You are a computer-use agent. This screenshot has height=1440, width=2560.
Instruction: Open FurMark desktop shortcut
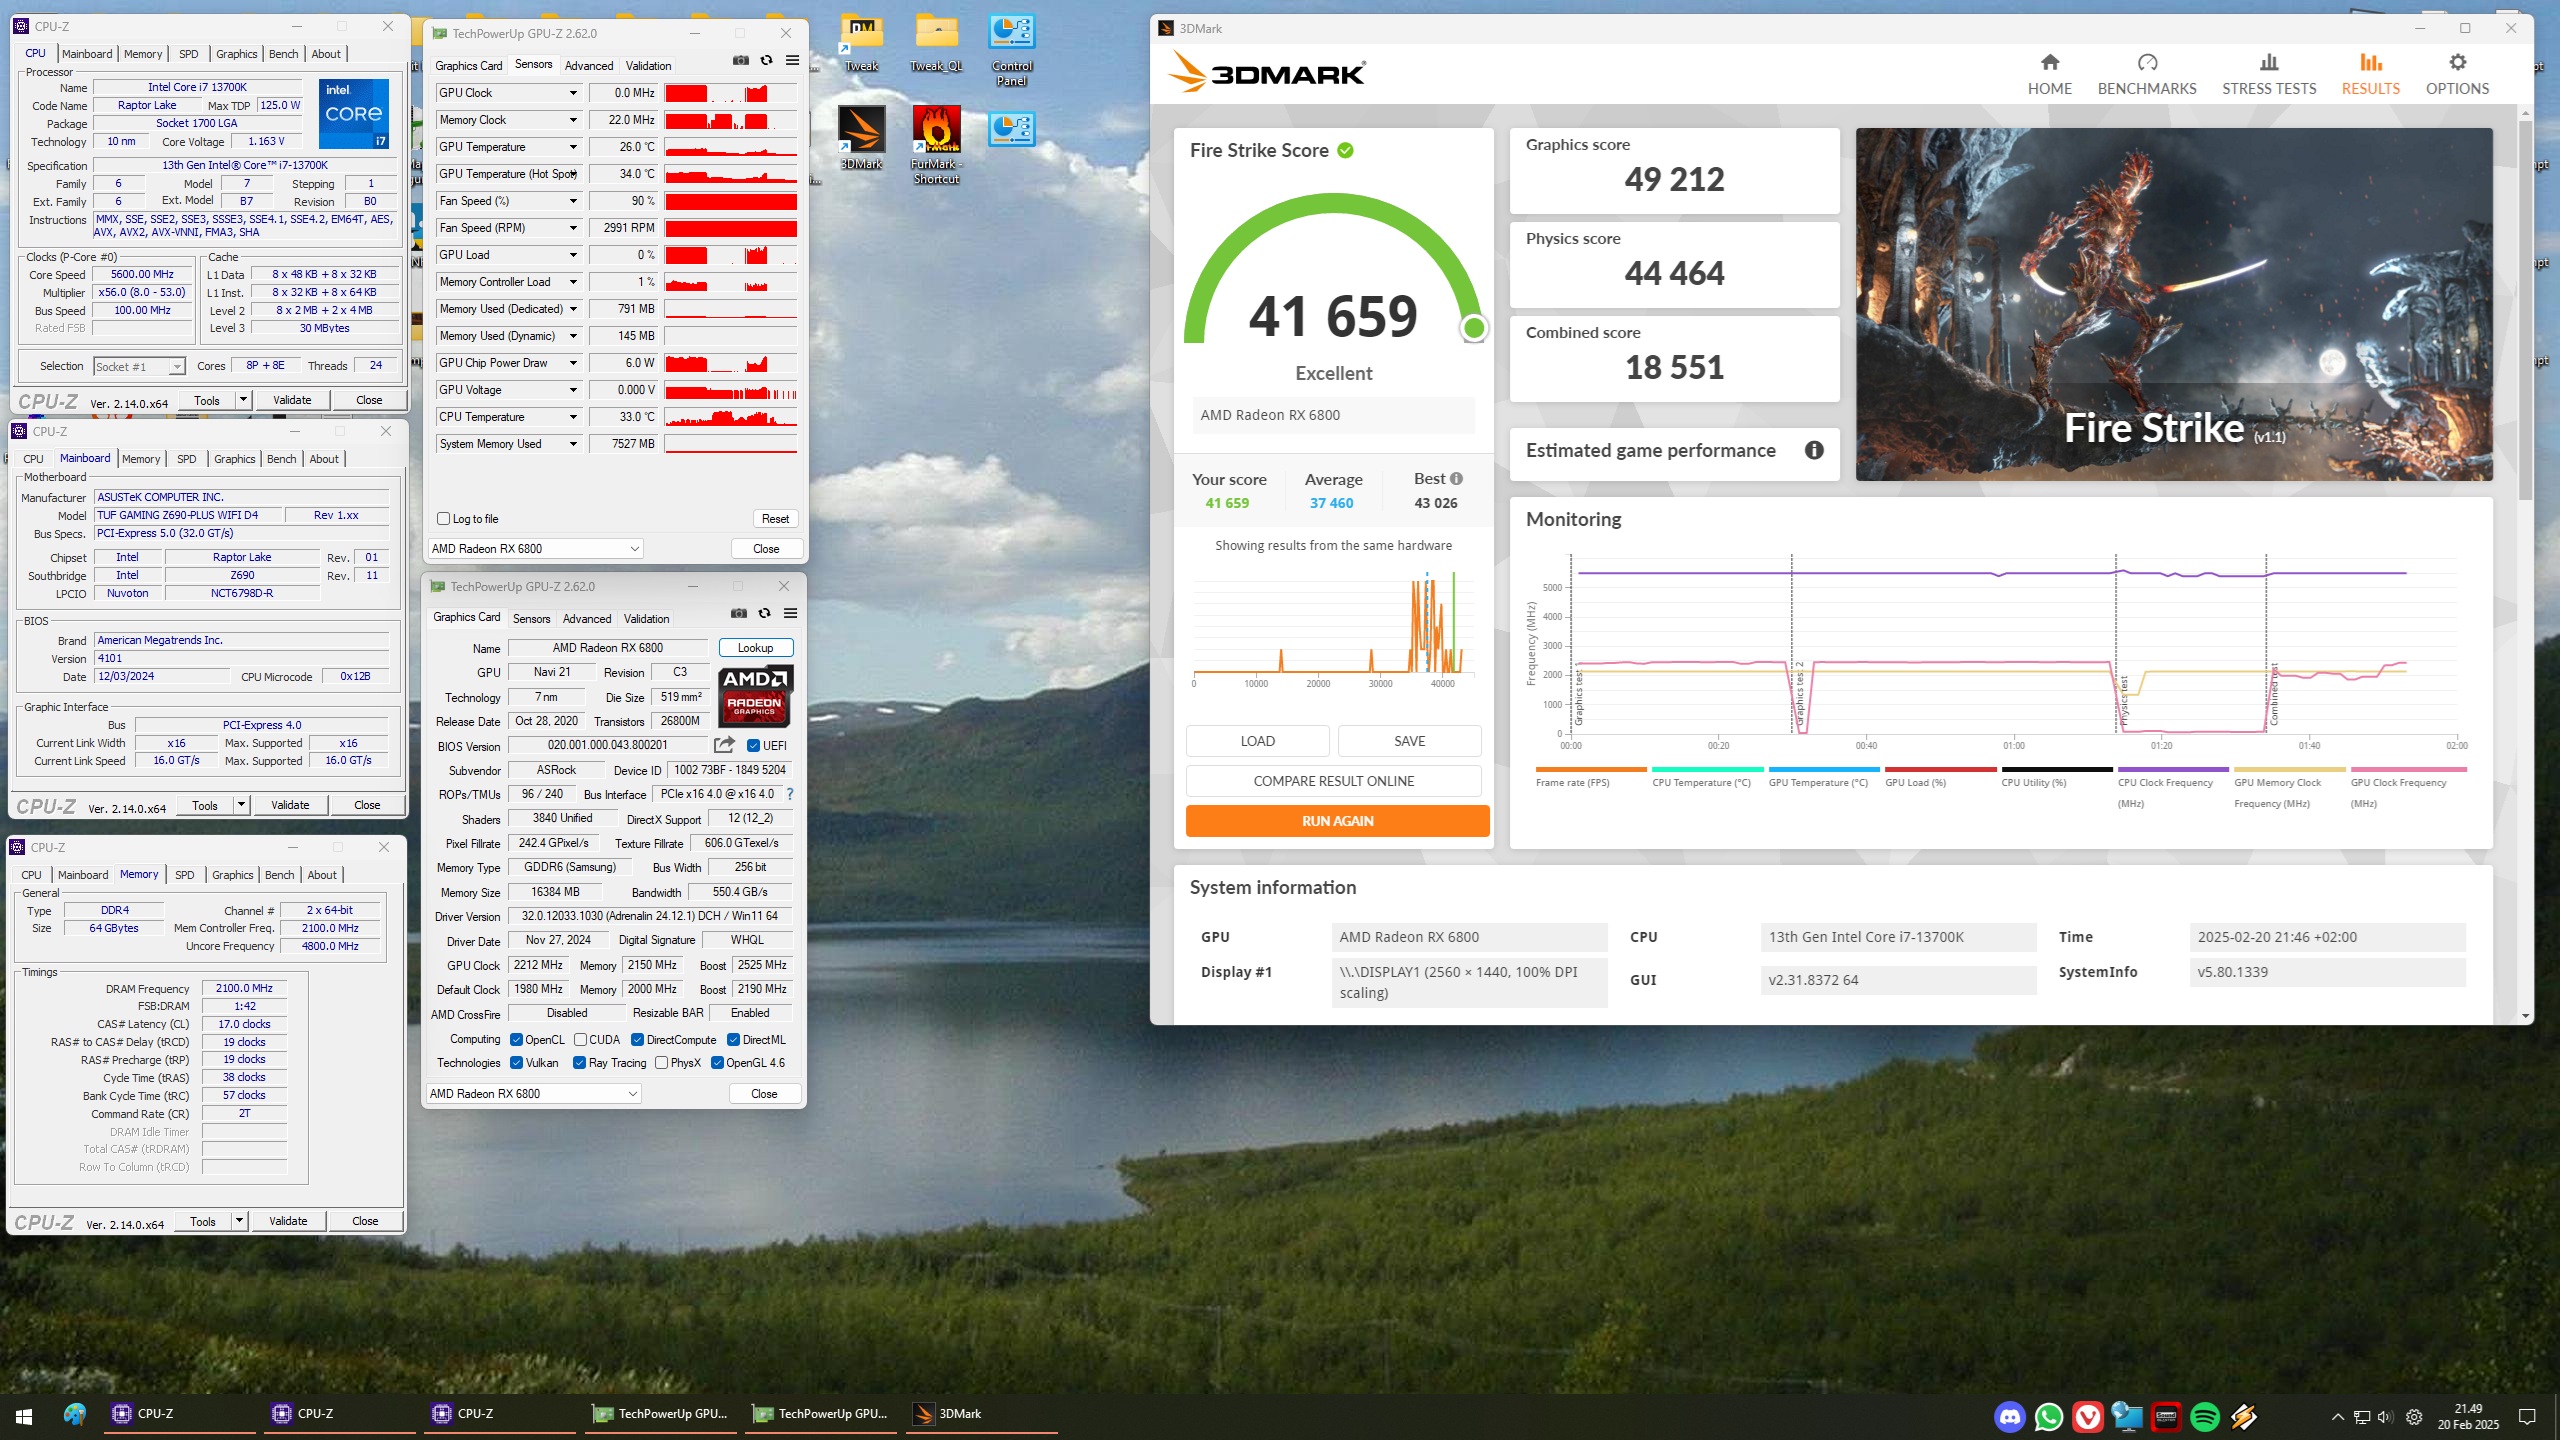[x=936, y=145]
